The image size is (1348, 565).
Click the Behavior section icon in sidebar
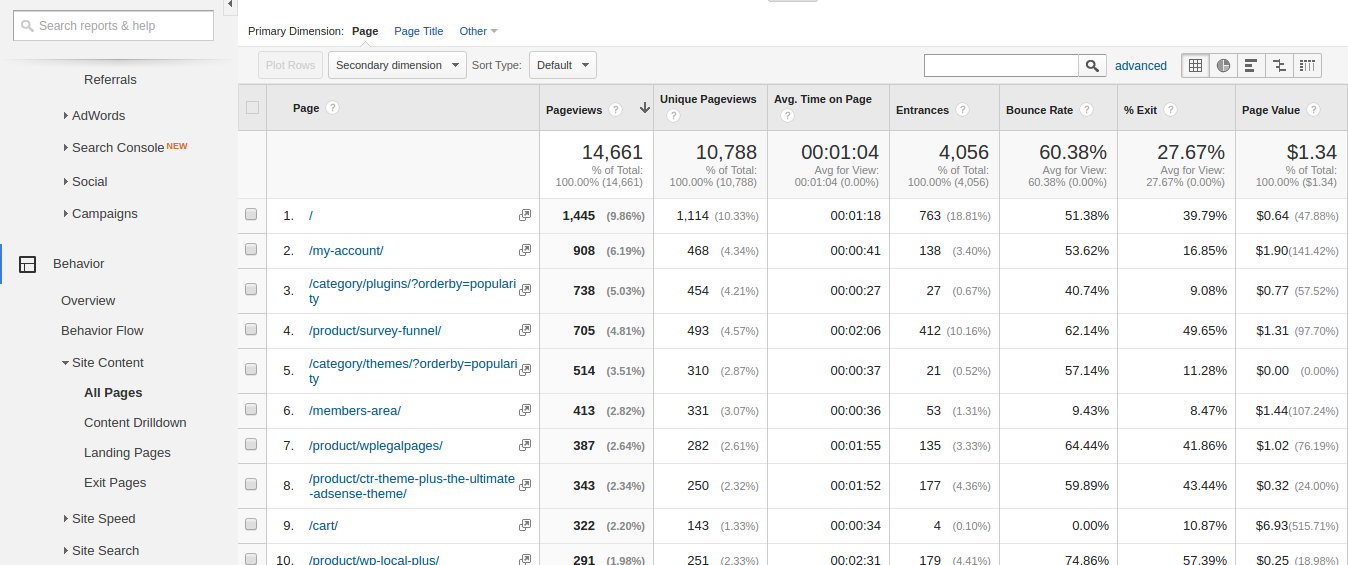[x=28, y=264]
